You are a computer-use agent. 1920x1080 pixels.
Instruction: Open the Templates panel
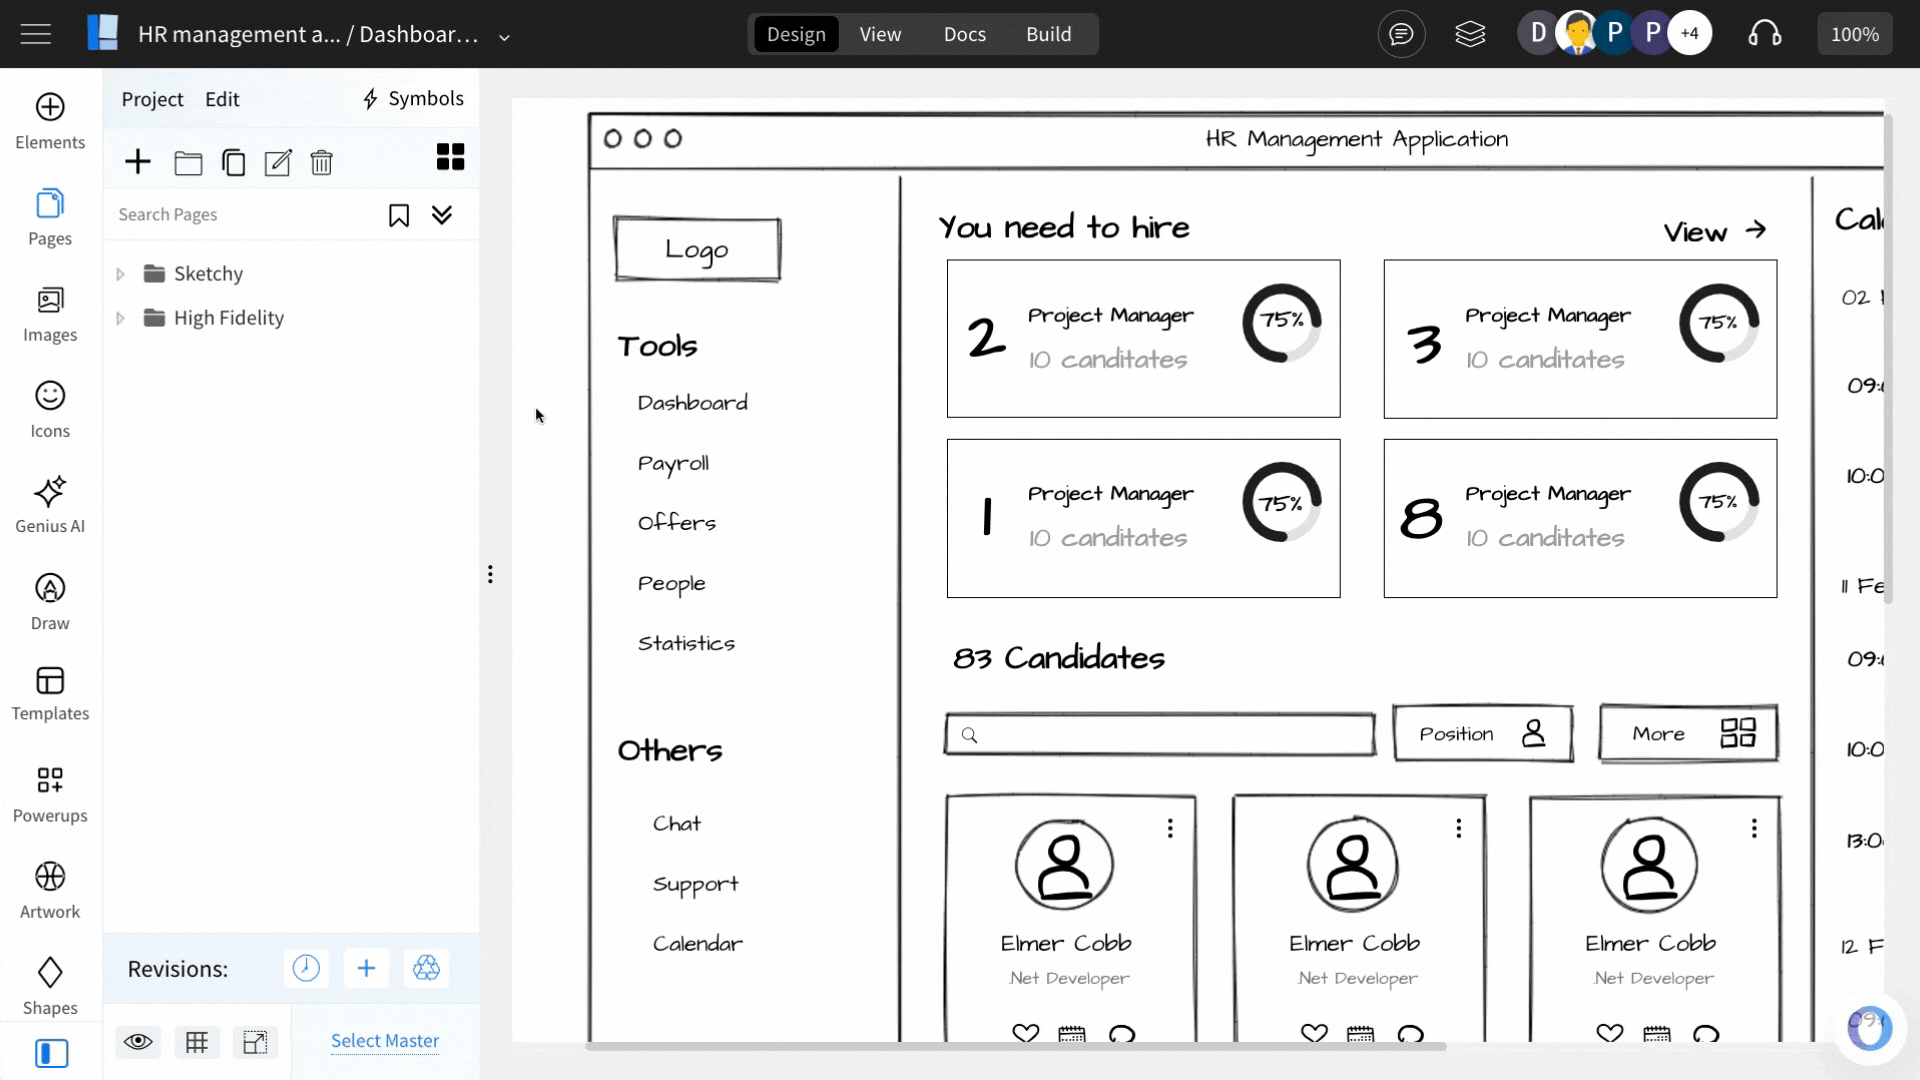point(50,692)
